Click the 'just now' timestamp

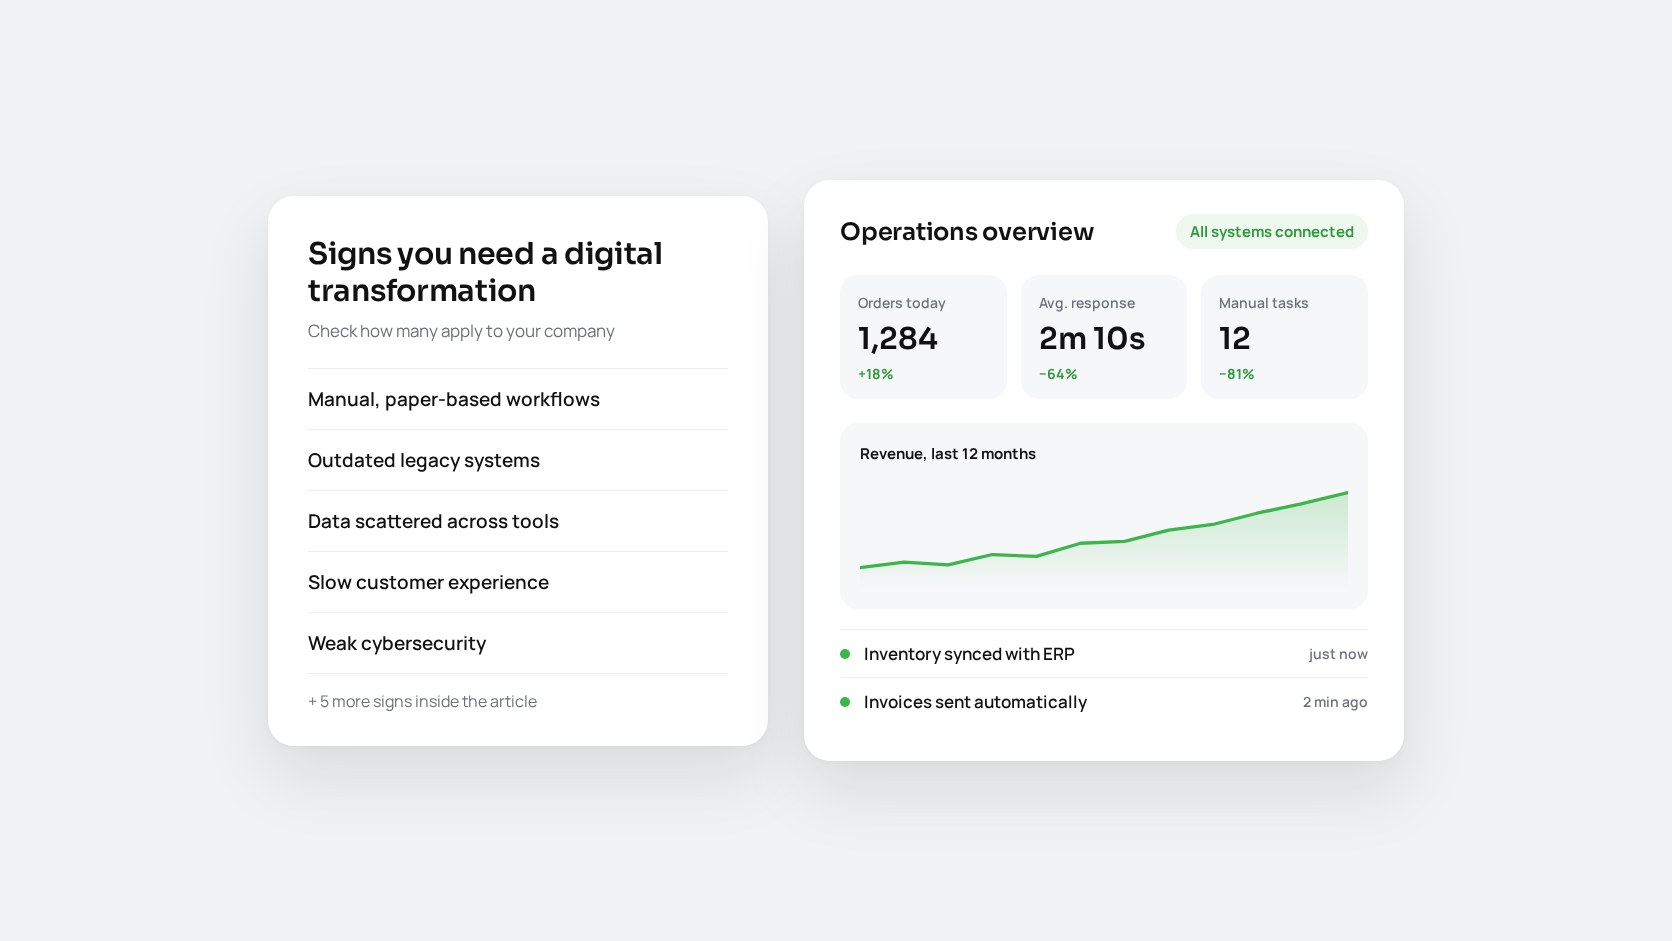pos(1338,654)
